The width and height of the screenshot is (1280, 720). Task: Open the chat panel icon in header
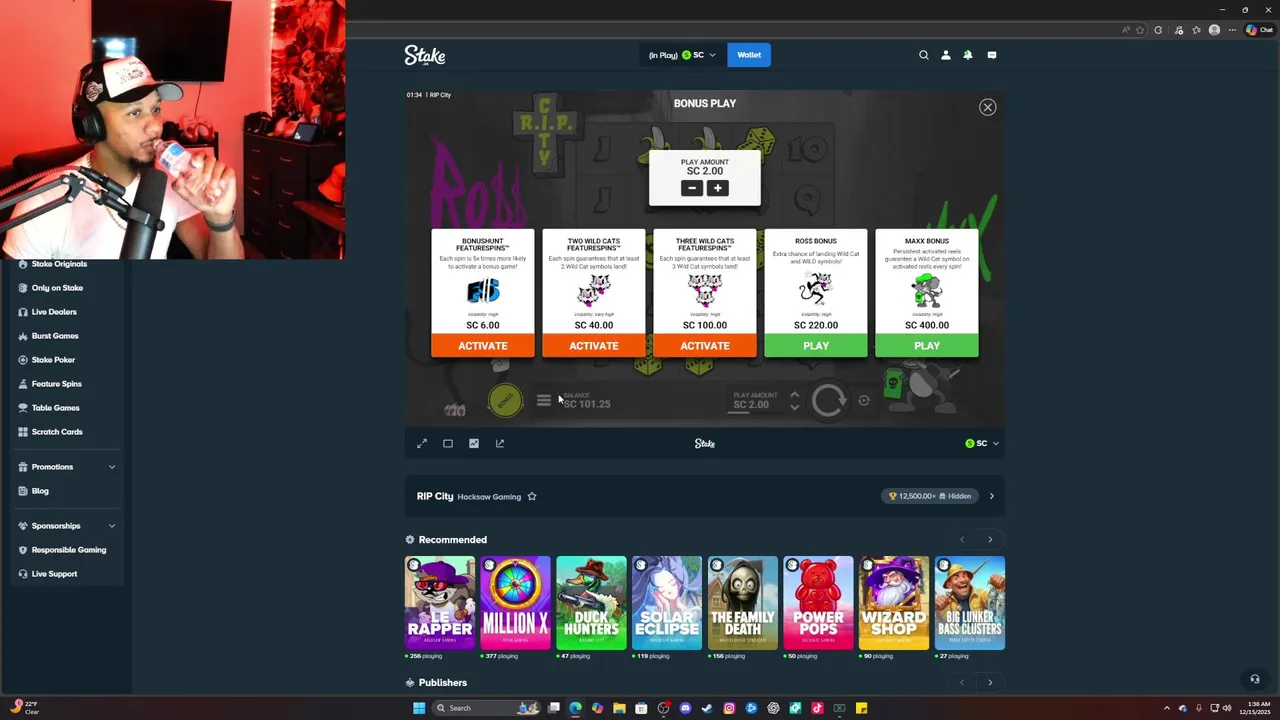[992, 55]
